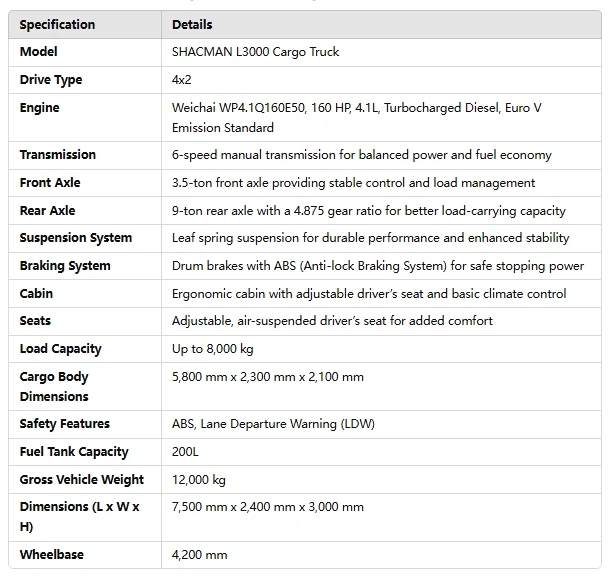
Task: Select the Lane Departure Warning safety text
Action: [x=273, y=424]
